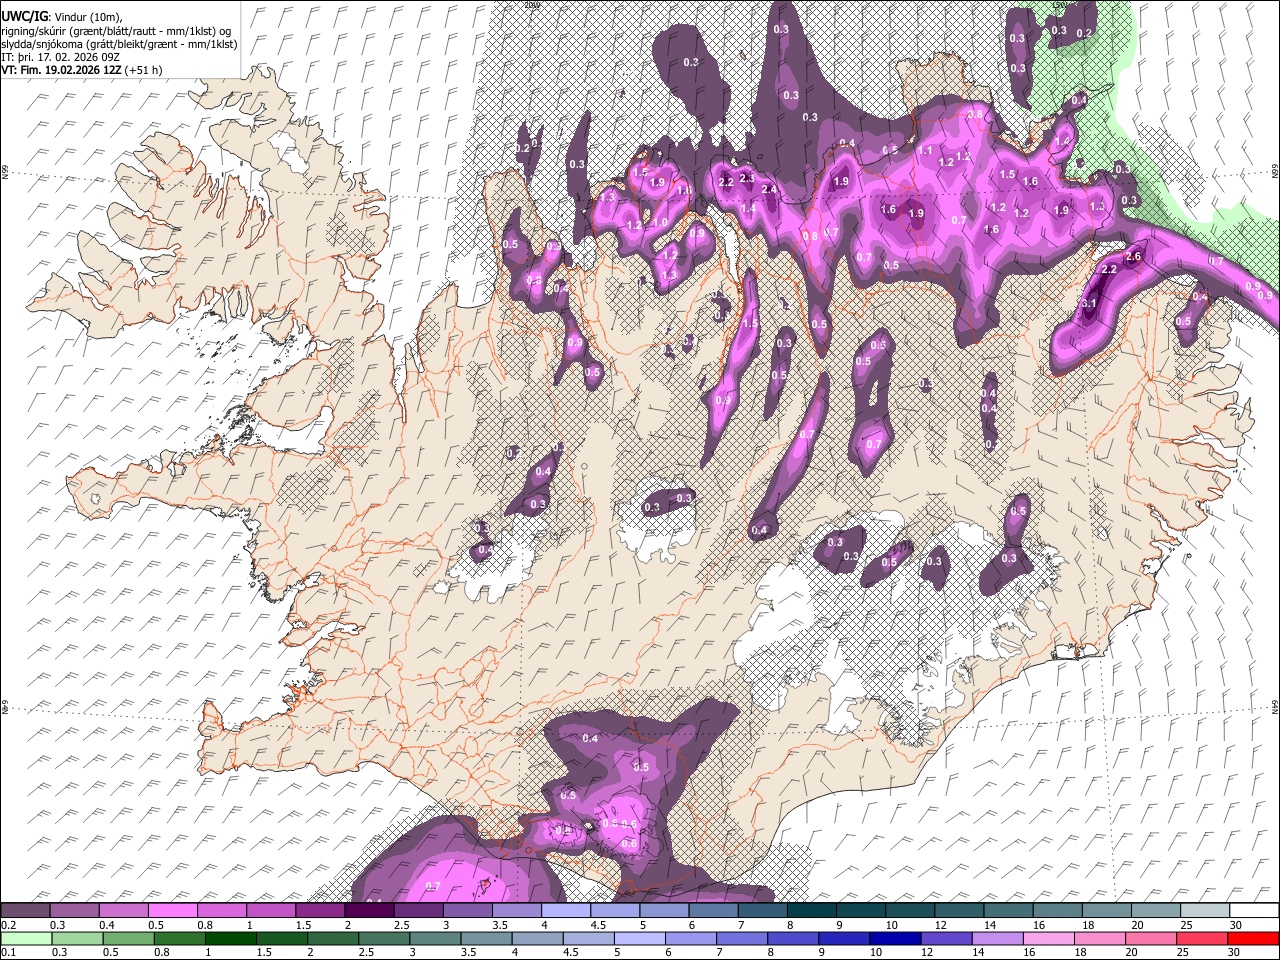
Task: Click the 3.1 snowfall value on the map
Action: pyautogui.click(x=1090, y=303)
